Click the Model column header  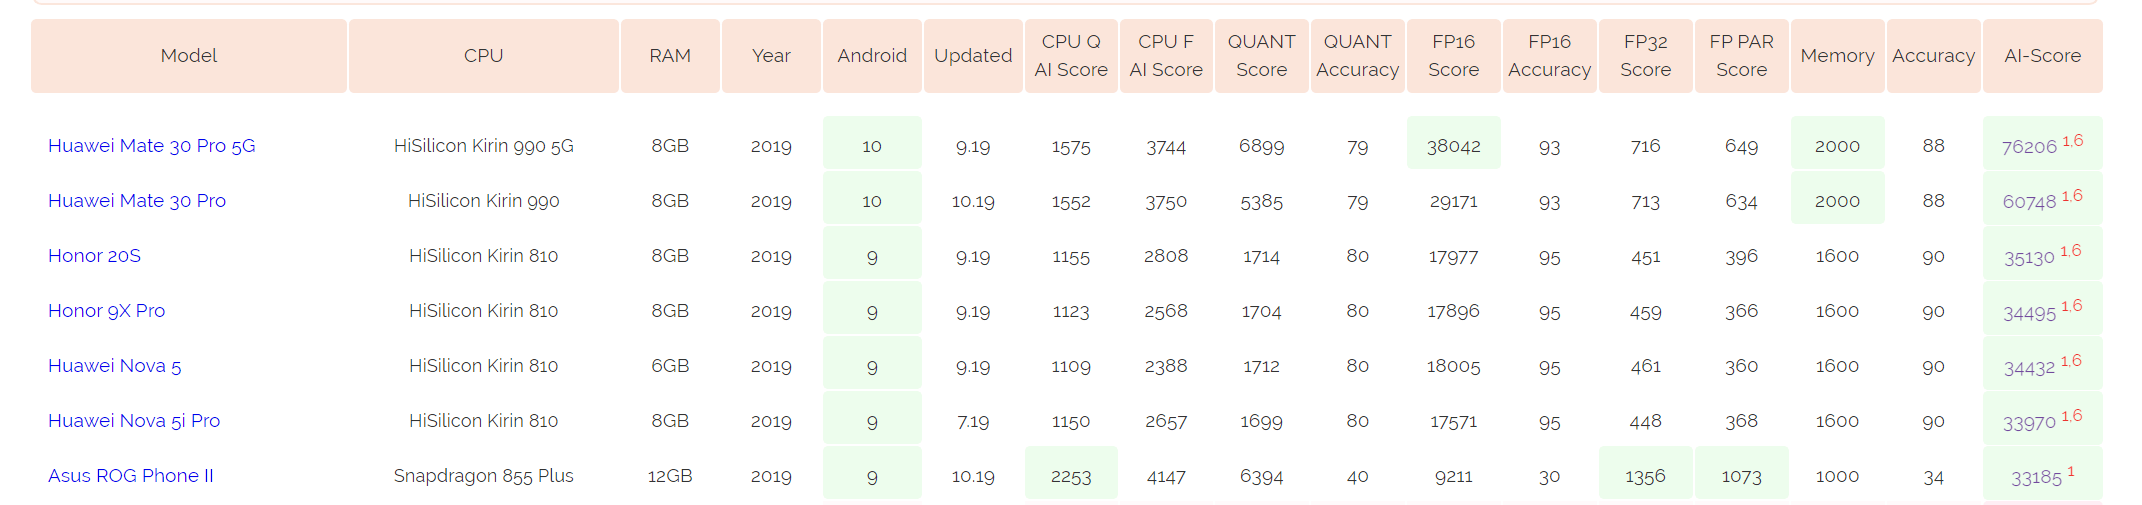(x=189, y=56)
